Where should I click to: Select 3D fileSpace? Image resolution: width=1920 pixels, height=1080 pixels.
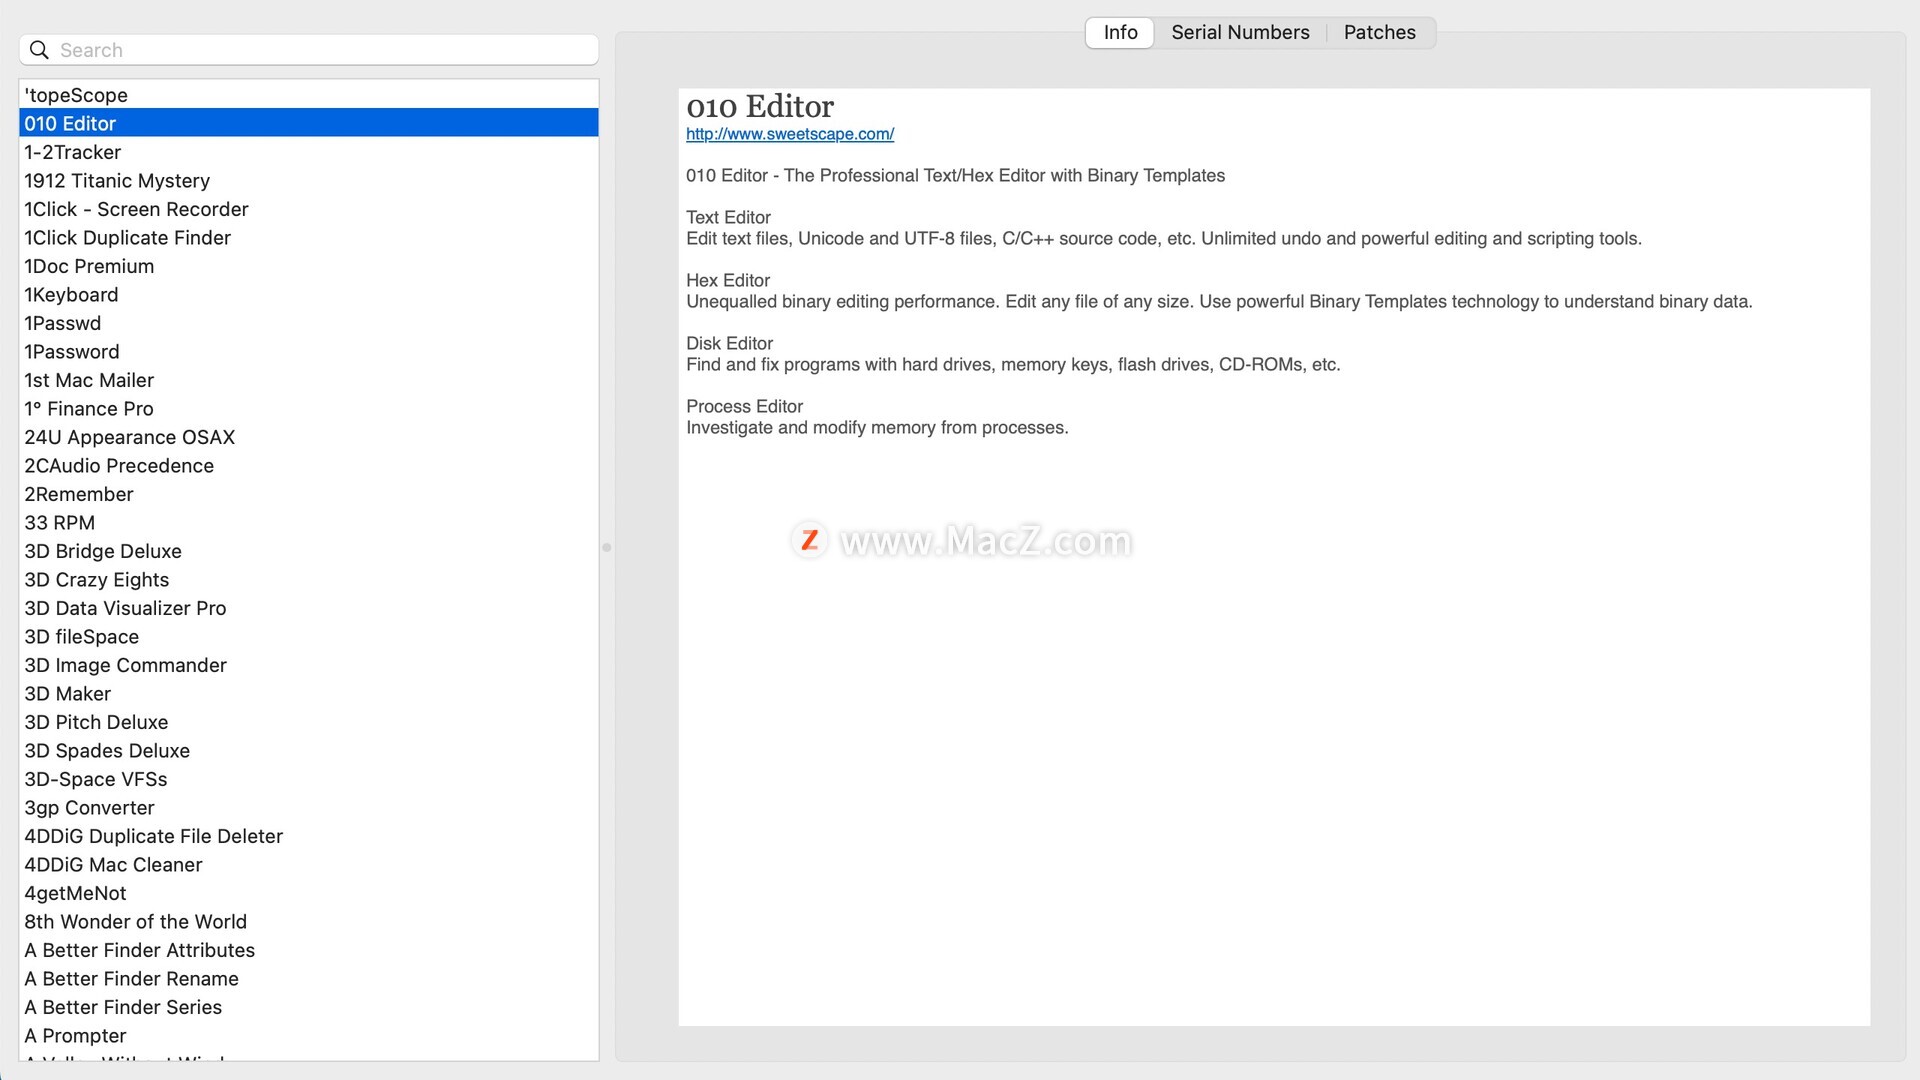tap(309, 636)
